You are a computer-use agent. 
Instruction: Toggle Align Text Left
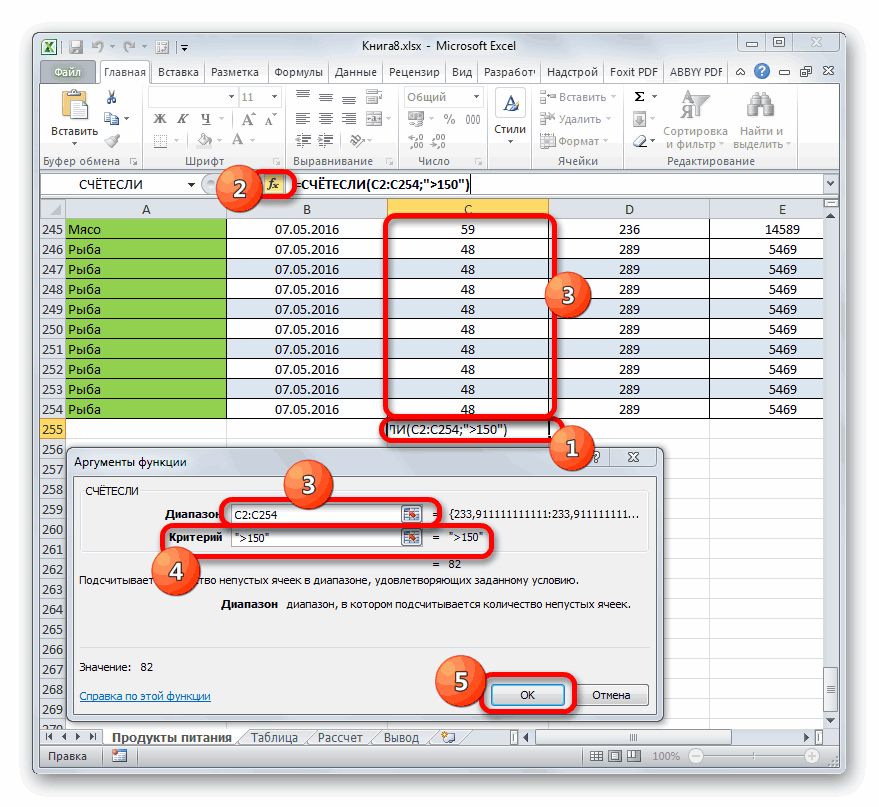coord(303,119)
